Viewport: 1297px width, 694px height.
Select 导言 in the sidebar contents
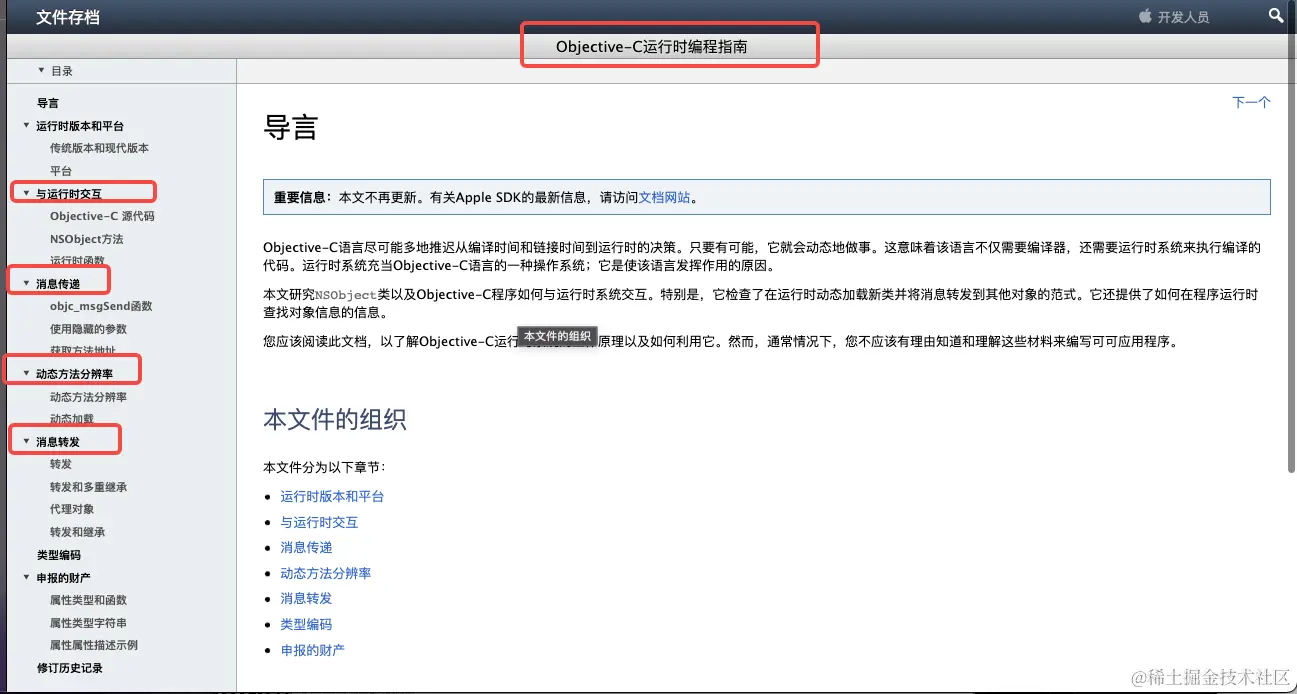48,103
